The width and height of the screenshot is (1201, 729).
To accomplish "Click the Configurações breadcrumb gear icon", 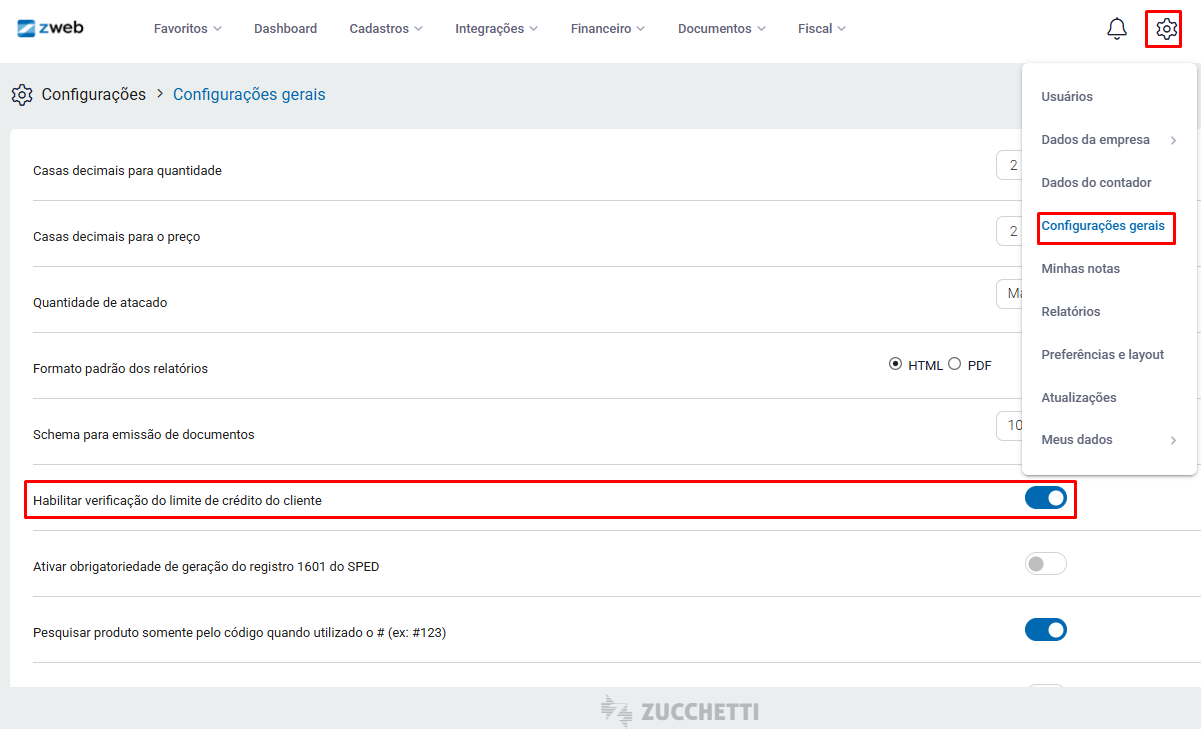I will click(22, 95).
